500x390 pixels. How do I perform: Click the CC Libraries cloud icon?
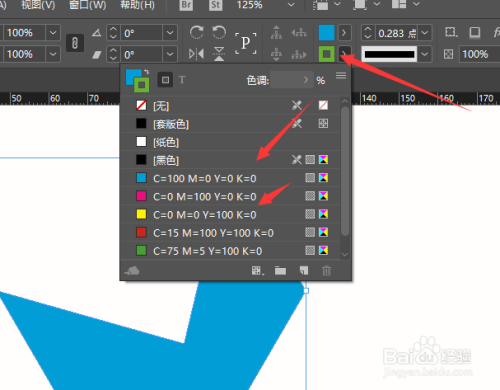click(x=132, y=271)
